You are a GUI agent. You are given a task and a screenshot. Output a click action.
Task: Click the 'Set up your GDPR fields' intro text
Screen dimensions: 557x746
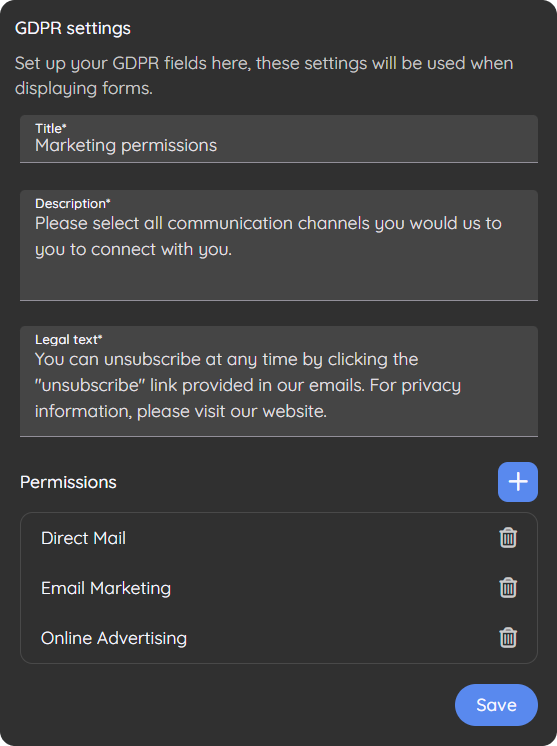[264, 76]
